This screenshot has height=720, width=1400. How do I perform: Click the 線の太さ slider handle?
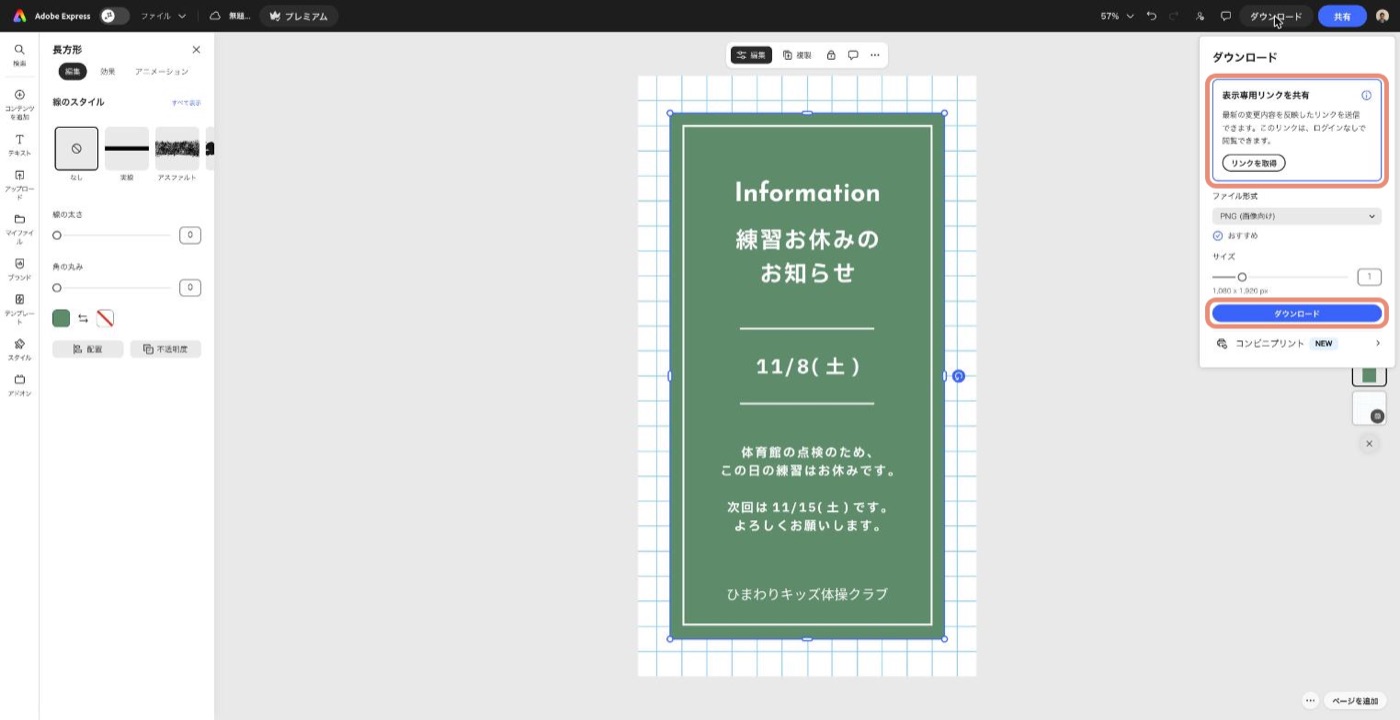tap(57, 235)
